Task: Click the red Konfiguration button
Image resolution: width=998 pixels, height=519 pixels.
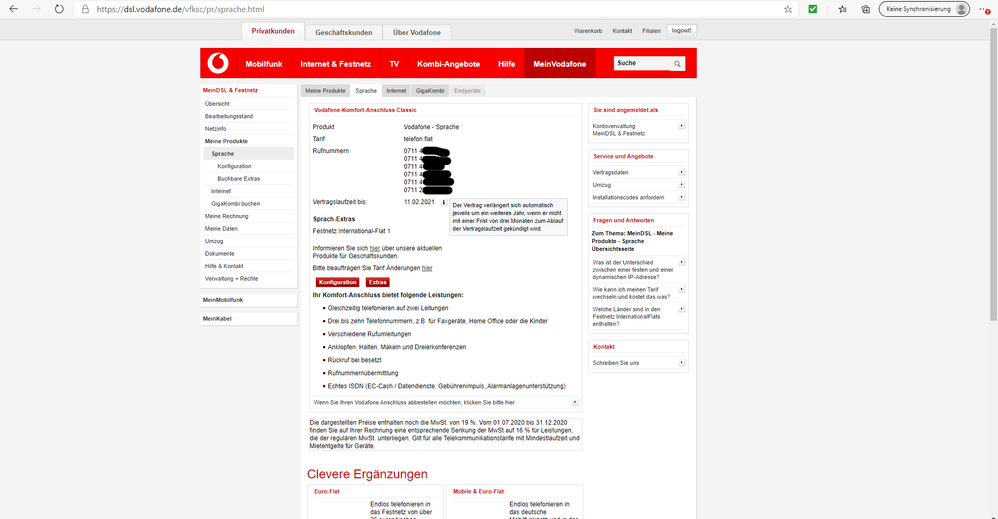Action: (337, 282)
